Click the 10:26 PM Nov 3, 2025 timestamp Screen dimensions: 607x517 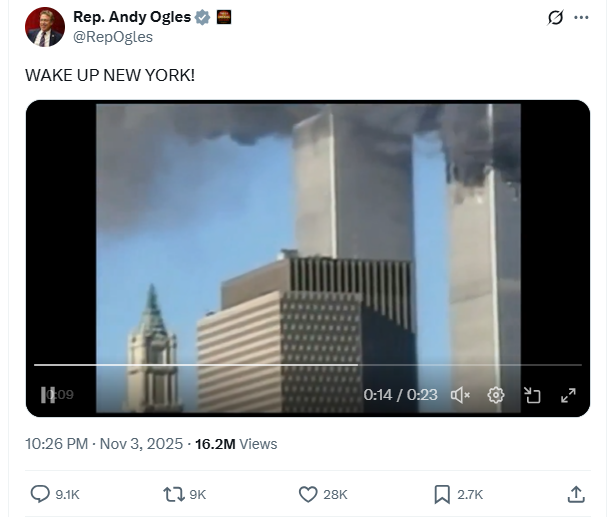click(x=104, y=444)
